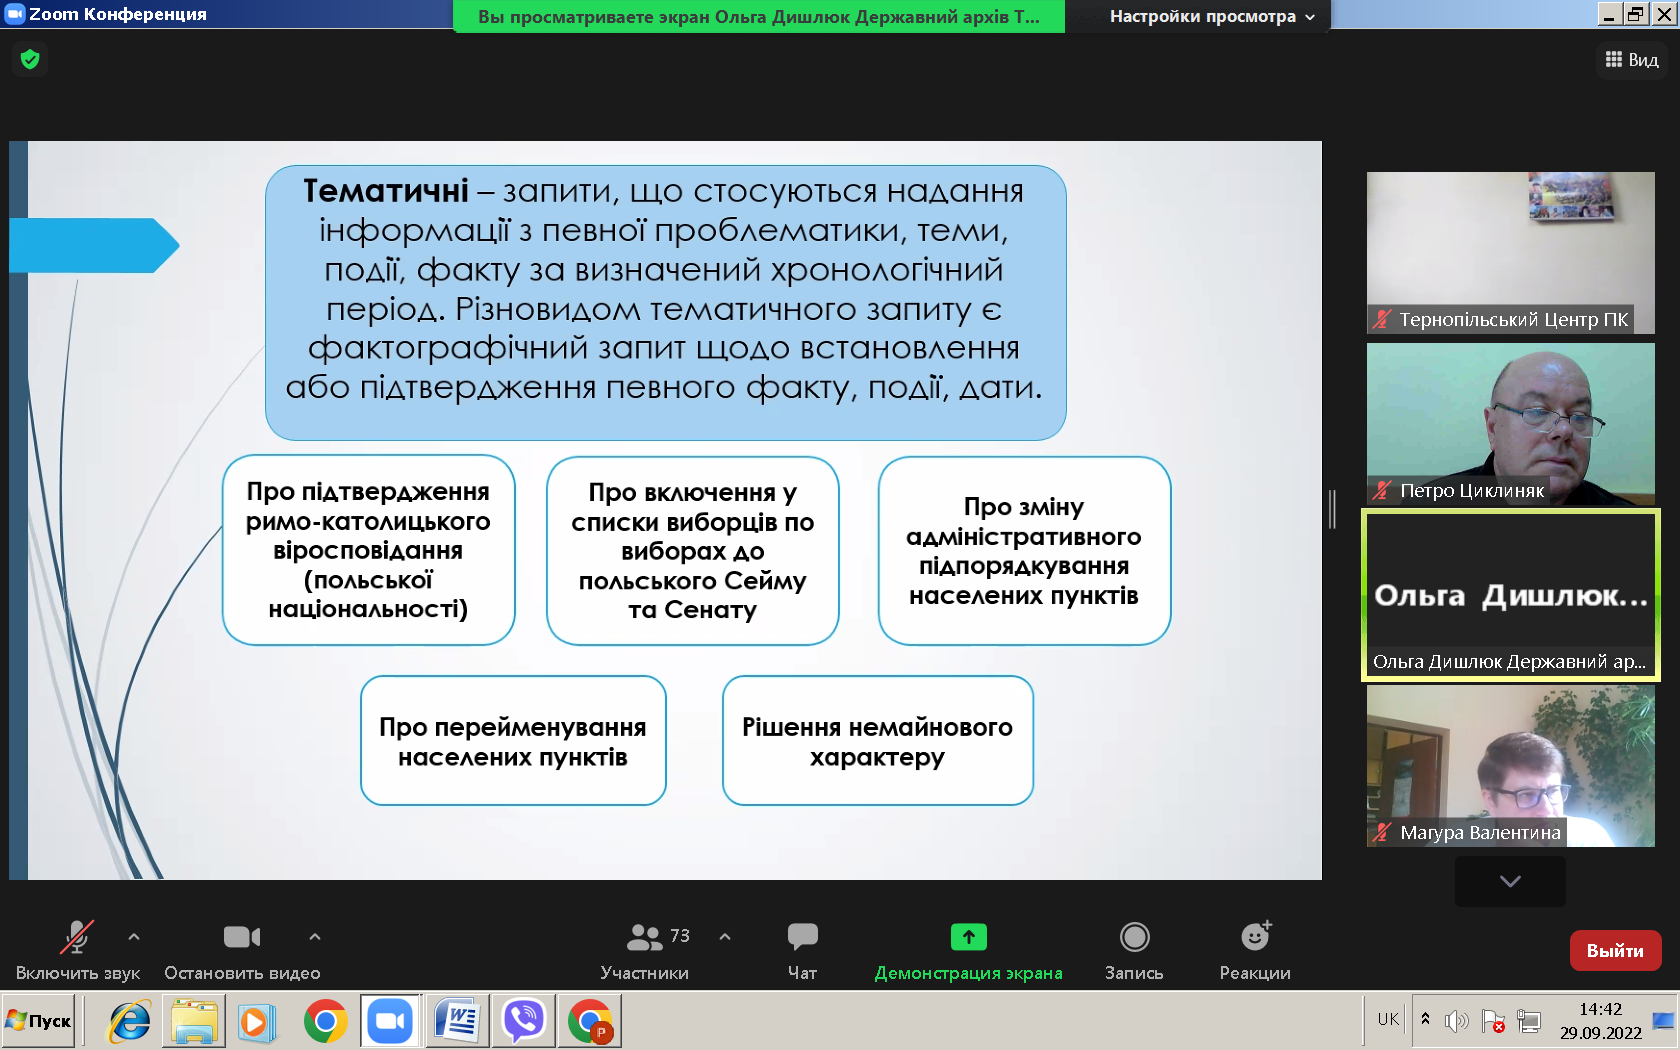This screenshot has width=1680, height=1050.
Task: Open the Chat panel
Action: (x=802, y=950)
